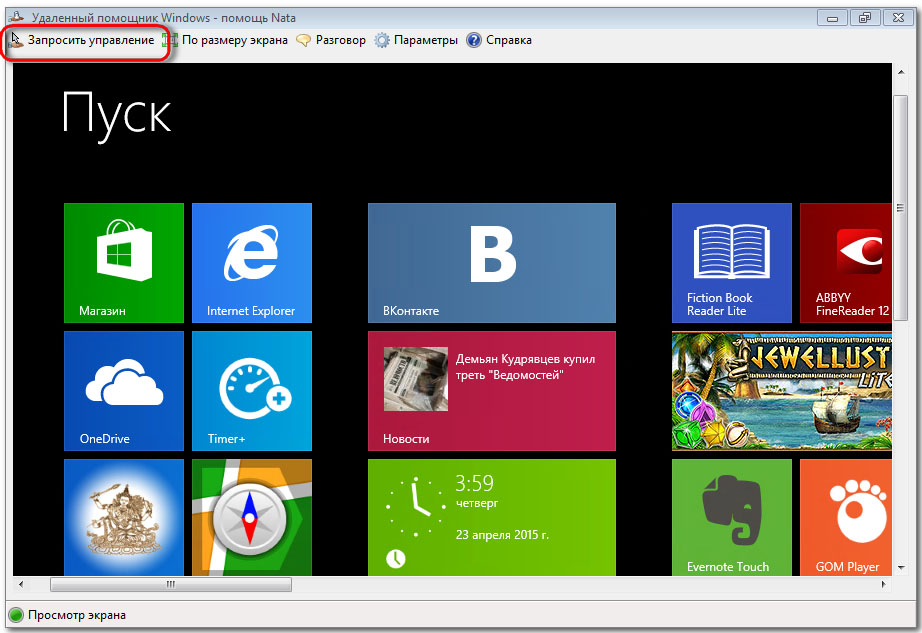Launch the Timer+ tile
The image size is (922, 633).
pyautogui.click(x=252, y=391)
